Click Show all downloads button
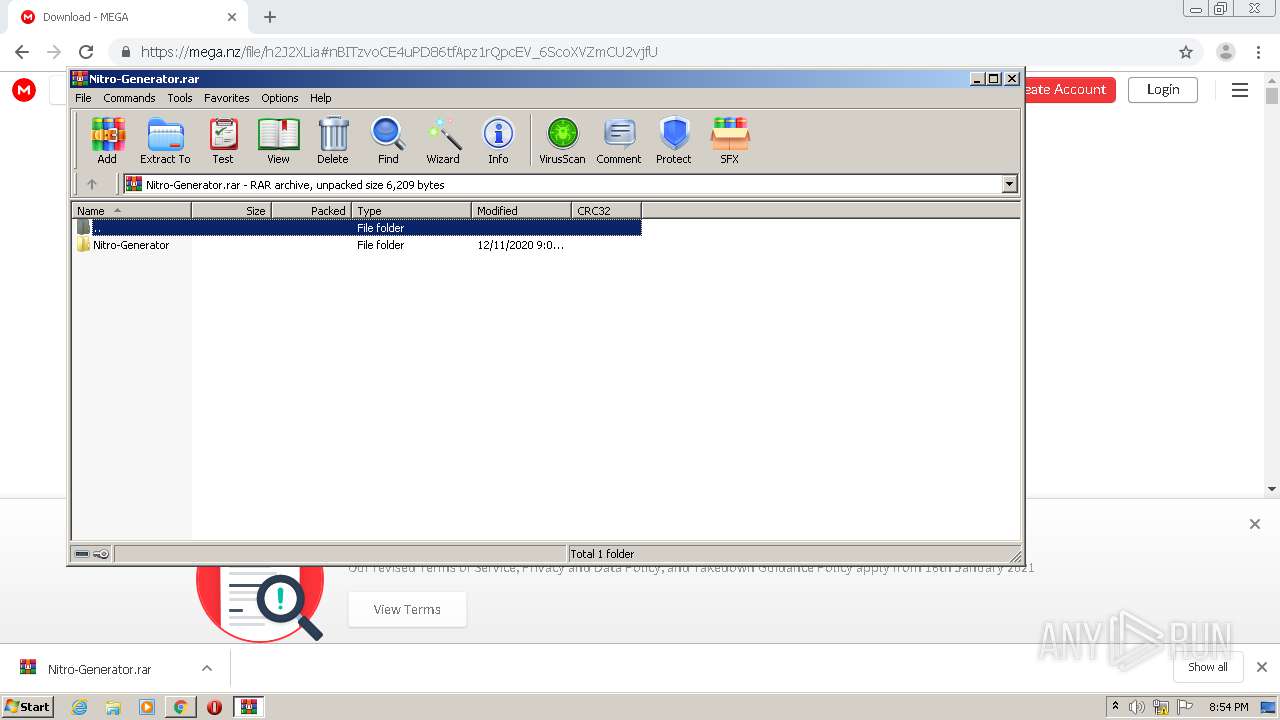This screenshot has height=720, width=1280. (1208, 667)
